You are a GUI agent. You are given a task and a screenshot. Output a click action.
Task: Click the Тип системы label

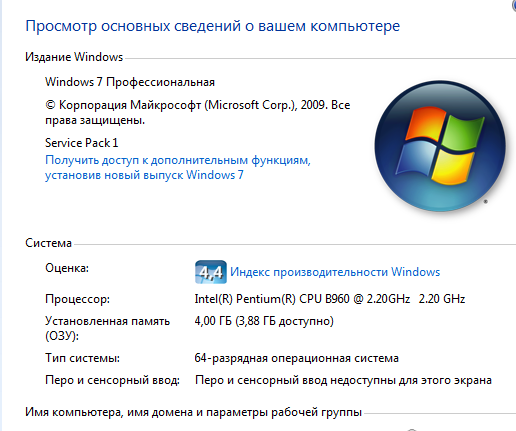click(x=82, y=358)
